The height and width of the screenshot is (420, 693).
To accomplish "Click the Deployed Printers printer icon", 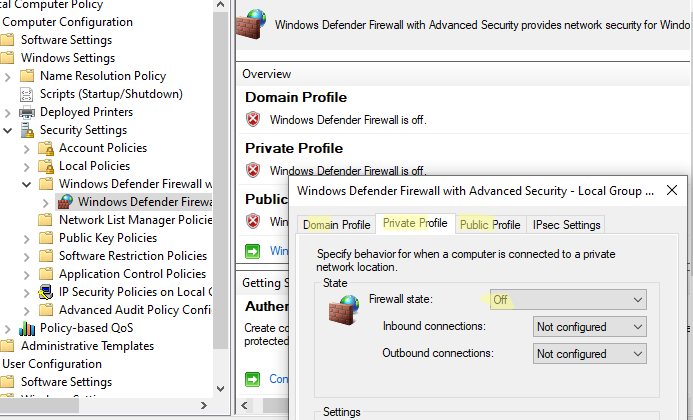I will pyautogui.click(x=27, y=112).
